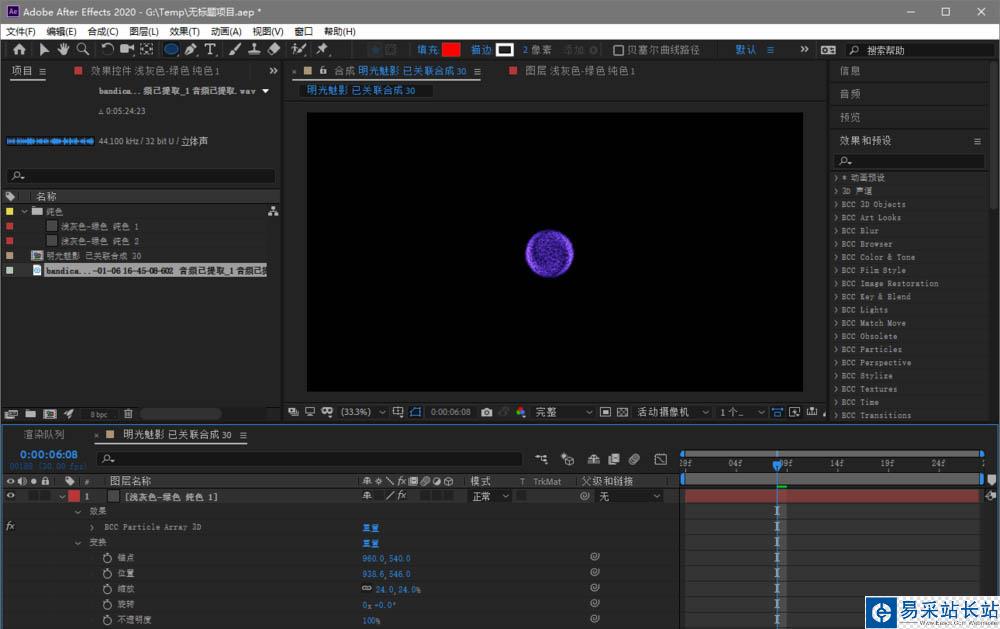Image resolution: width=1000 pixels, height=629 pixels.
Task: Click 重置 next to BCC Particle Array 3D
Action: tap(370, 527)
